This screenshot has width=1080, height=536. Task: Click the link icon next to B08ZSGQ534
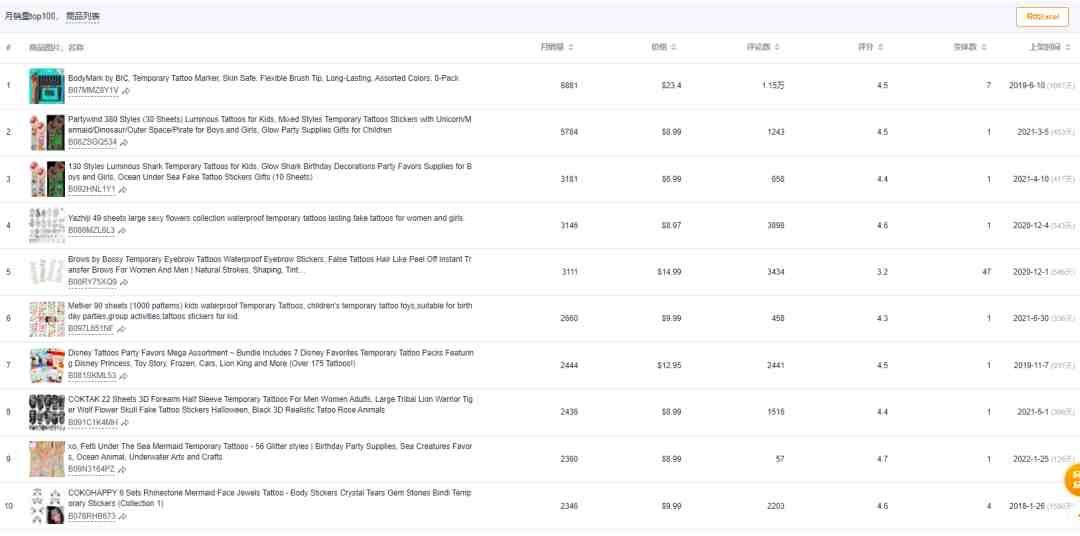(123, 142)
